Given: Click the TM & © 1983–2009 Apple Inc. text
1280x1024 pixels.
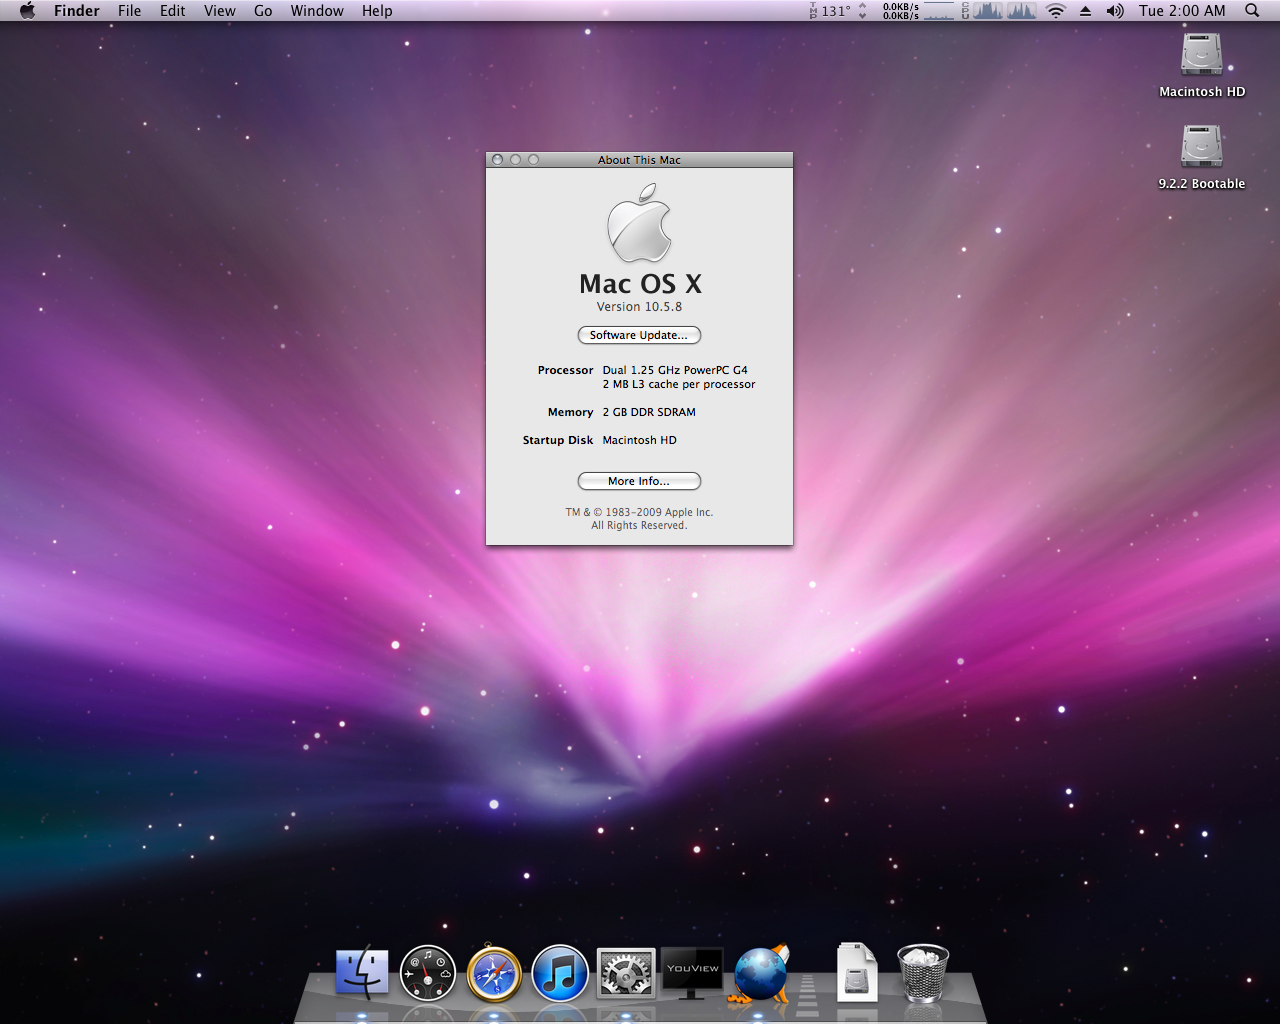Looking at the screenshot, I should coord(639,512).
